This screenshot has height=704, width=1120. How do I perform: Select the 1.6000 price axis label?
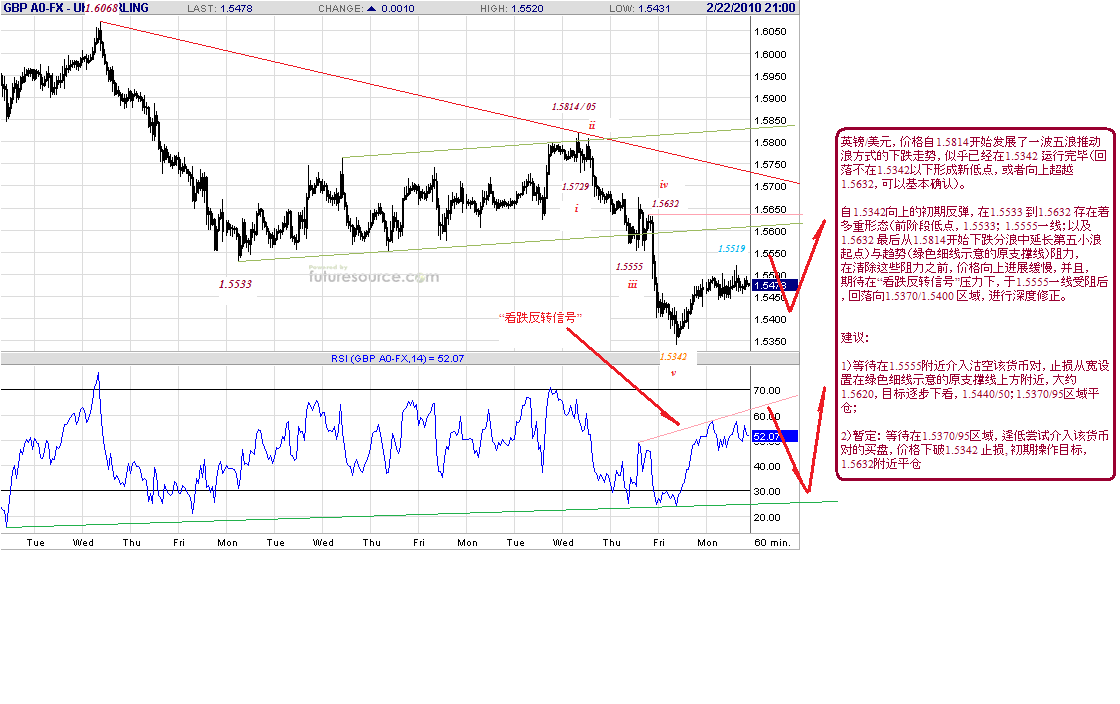point(770,54)
